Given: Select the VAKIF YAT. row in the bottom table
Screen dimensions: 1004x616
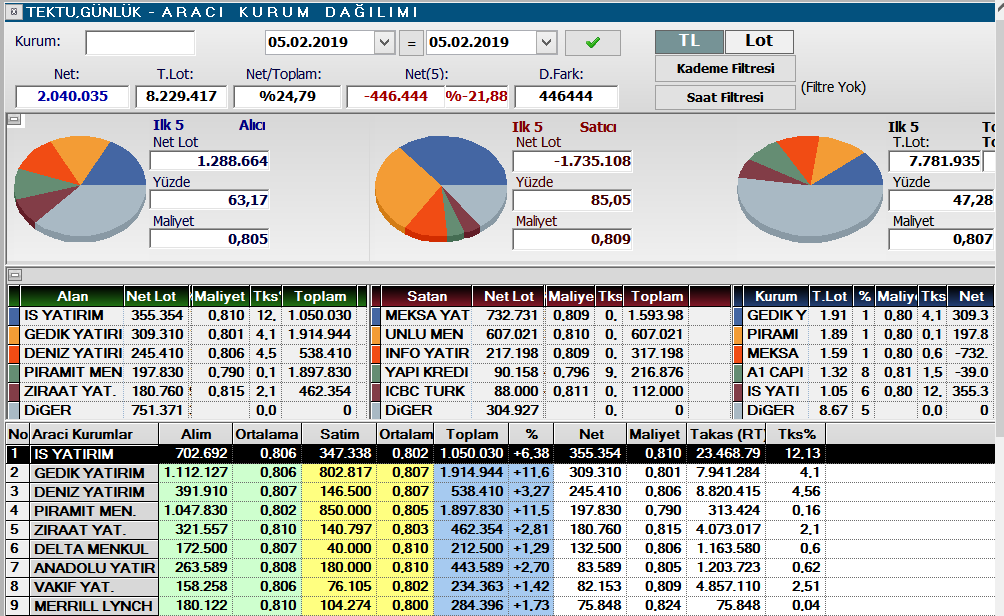Looking at the screenshot, I should [501, 587].
